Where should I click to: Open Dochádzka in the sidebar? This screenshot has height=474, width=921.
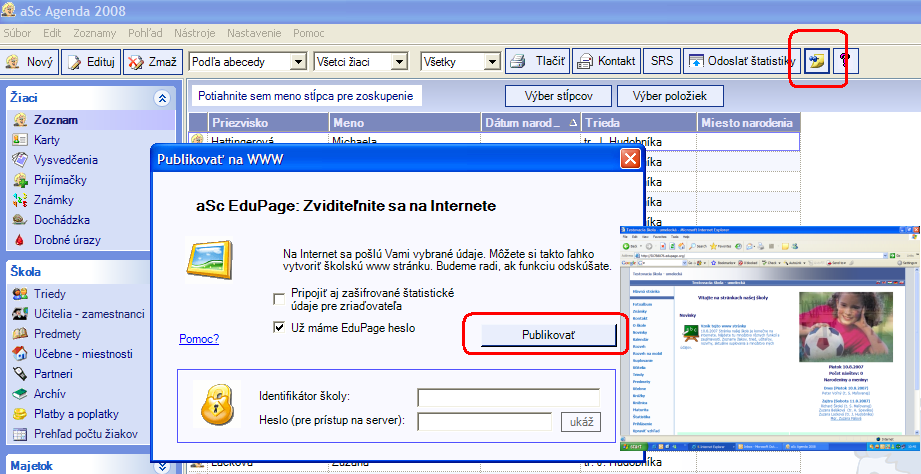62,220
